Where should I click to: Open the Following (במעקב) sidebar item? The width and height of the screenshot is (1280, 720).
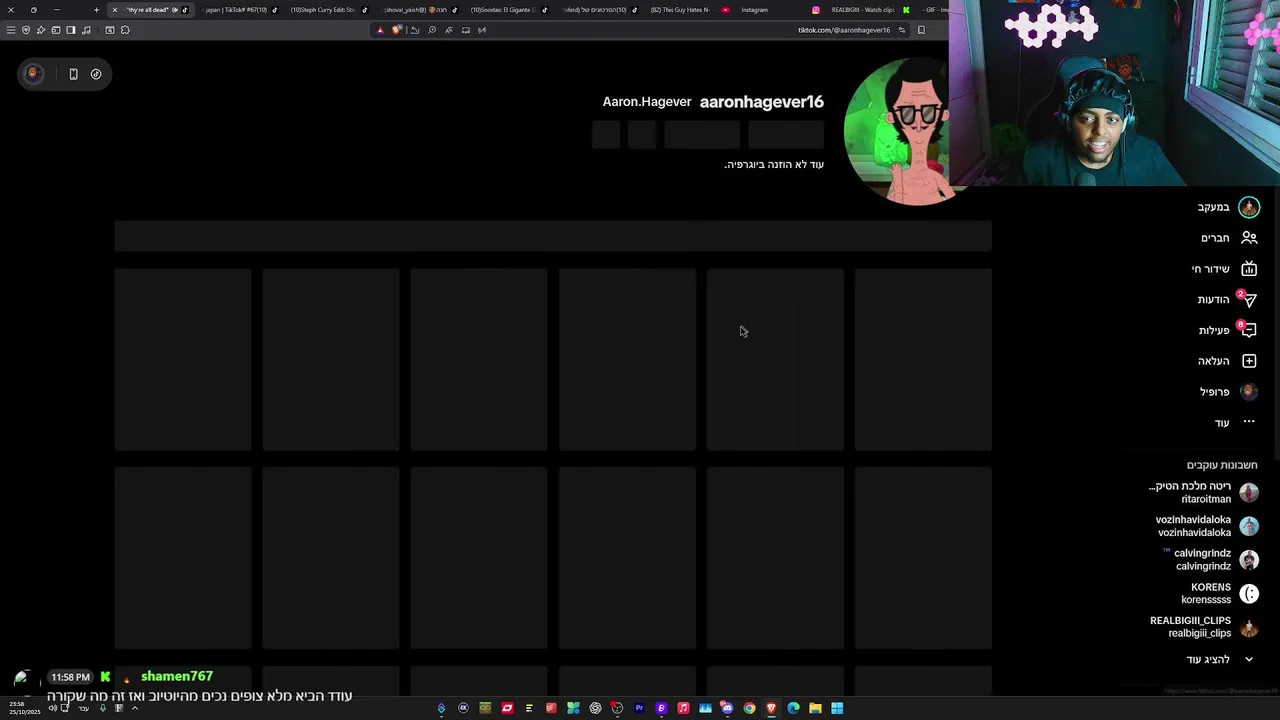coord(1227,207)
